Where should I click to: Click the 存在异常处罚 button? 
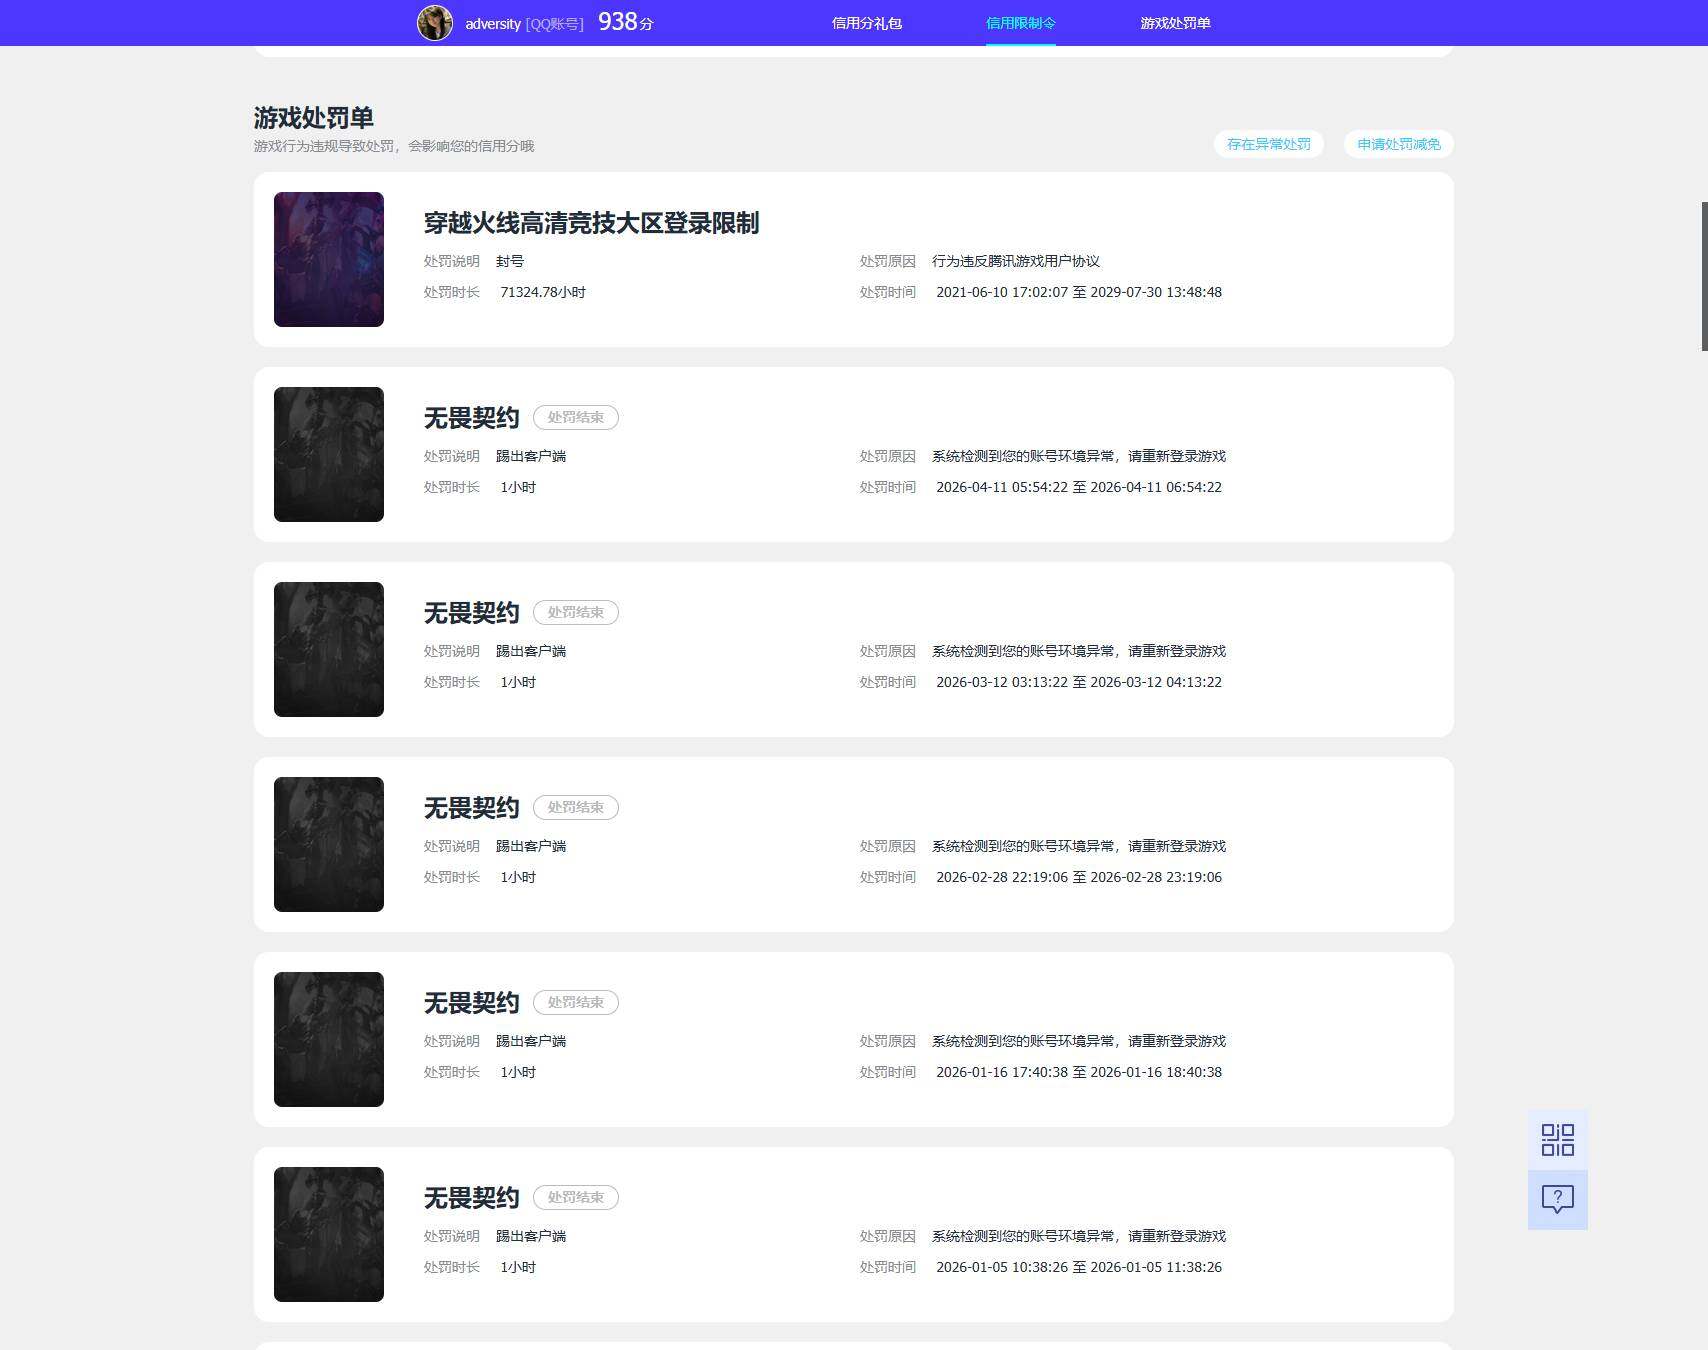pyautogui.click(x=1269, y=144)
